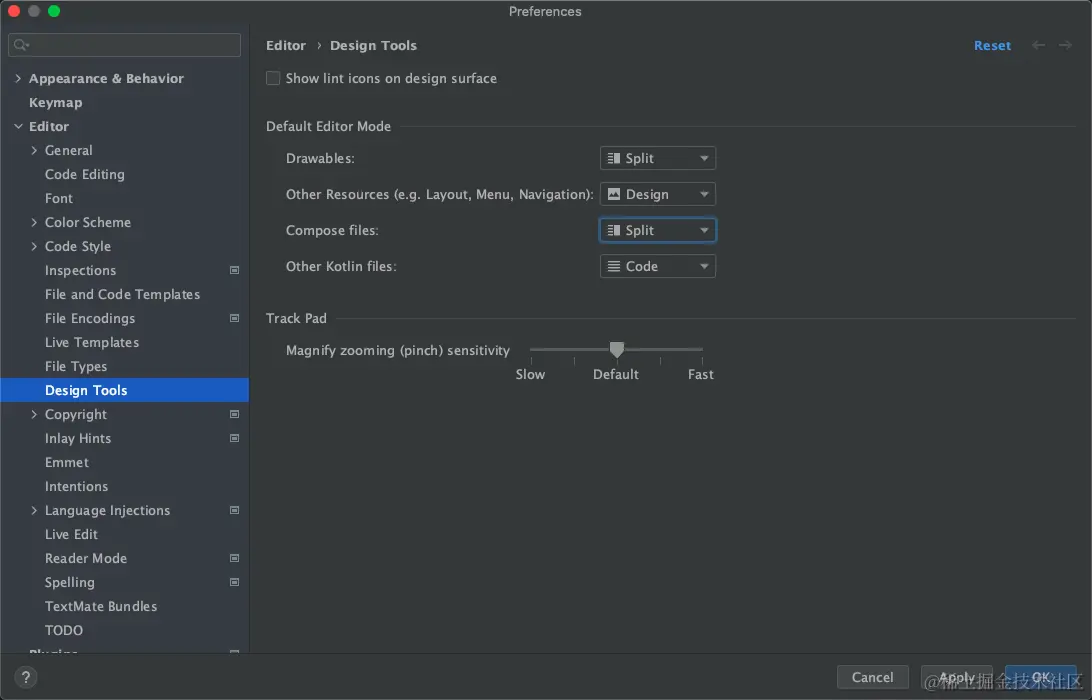
Task: Collapse the Editor tree section
Action: point(18,127)
